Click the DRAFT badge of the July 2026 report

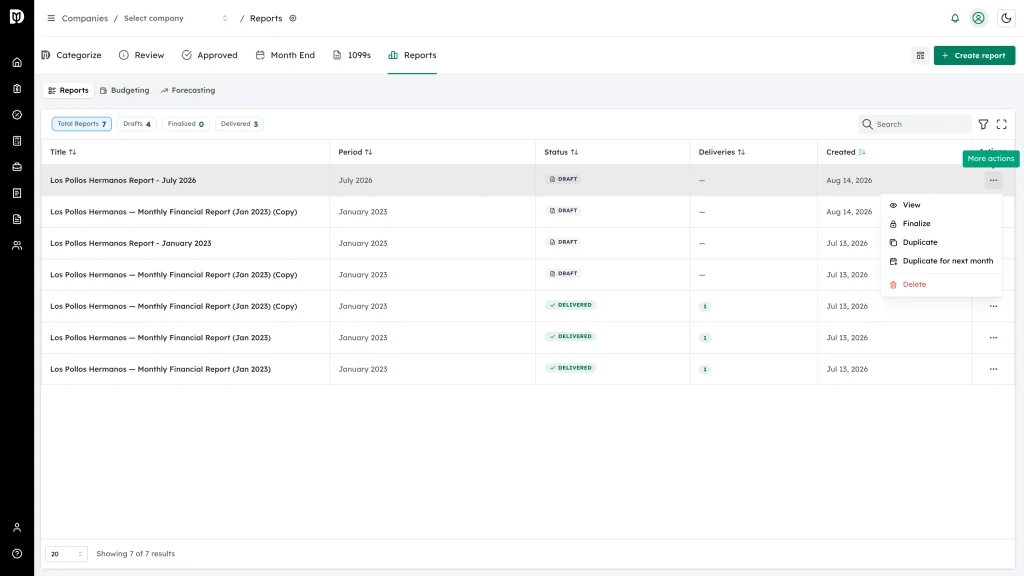(x=563, y=179)
